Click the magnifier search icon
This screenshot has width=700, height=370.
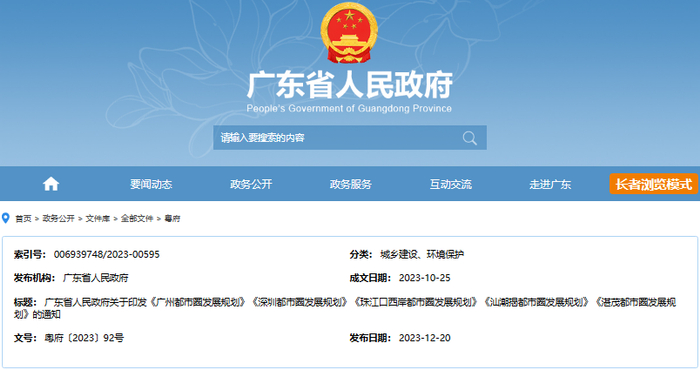470,138
